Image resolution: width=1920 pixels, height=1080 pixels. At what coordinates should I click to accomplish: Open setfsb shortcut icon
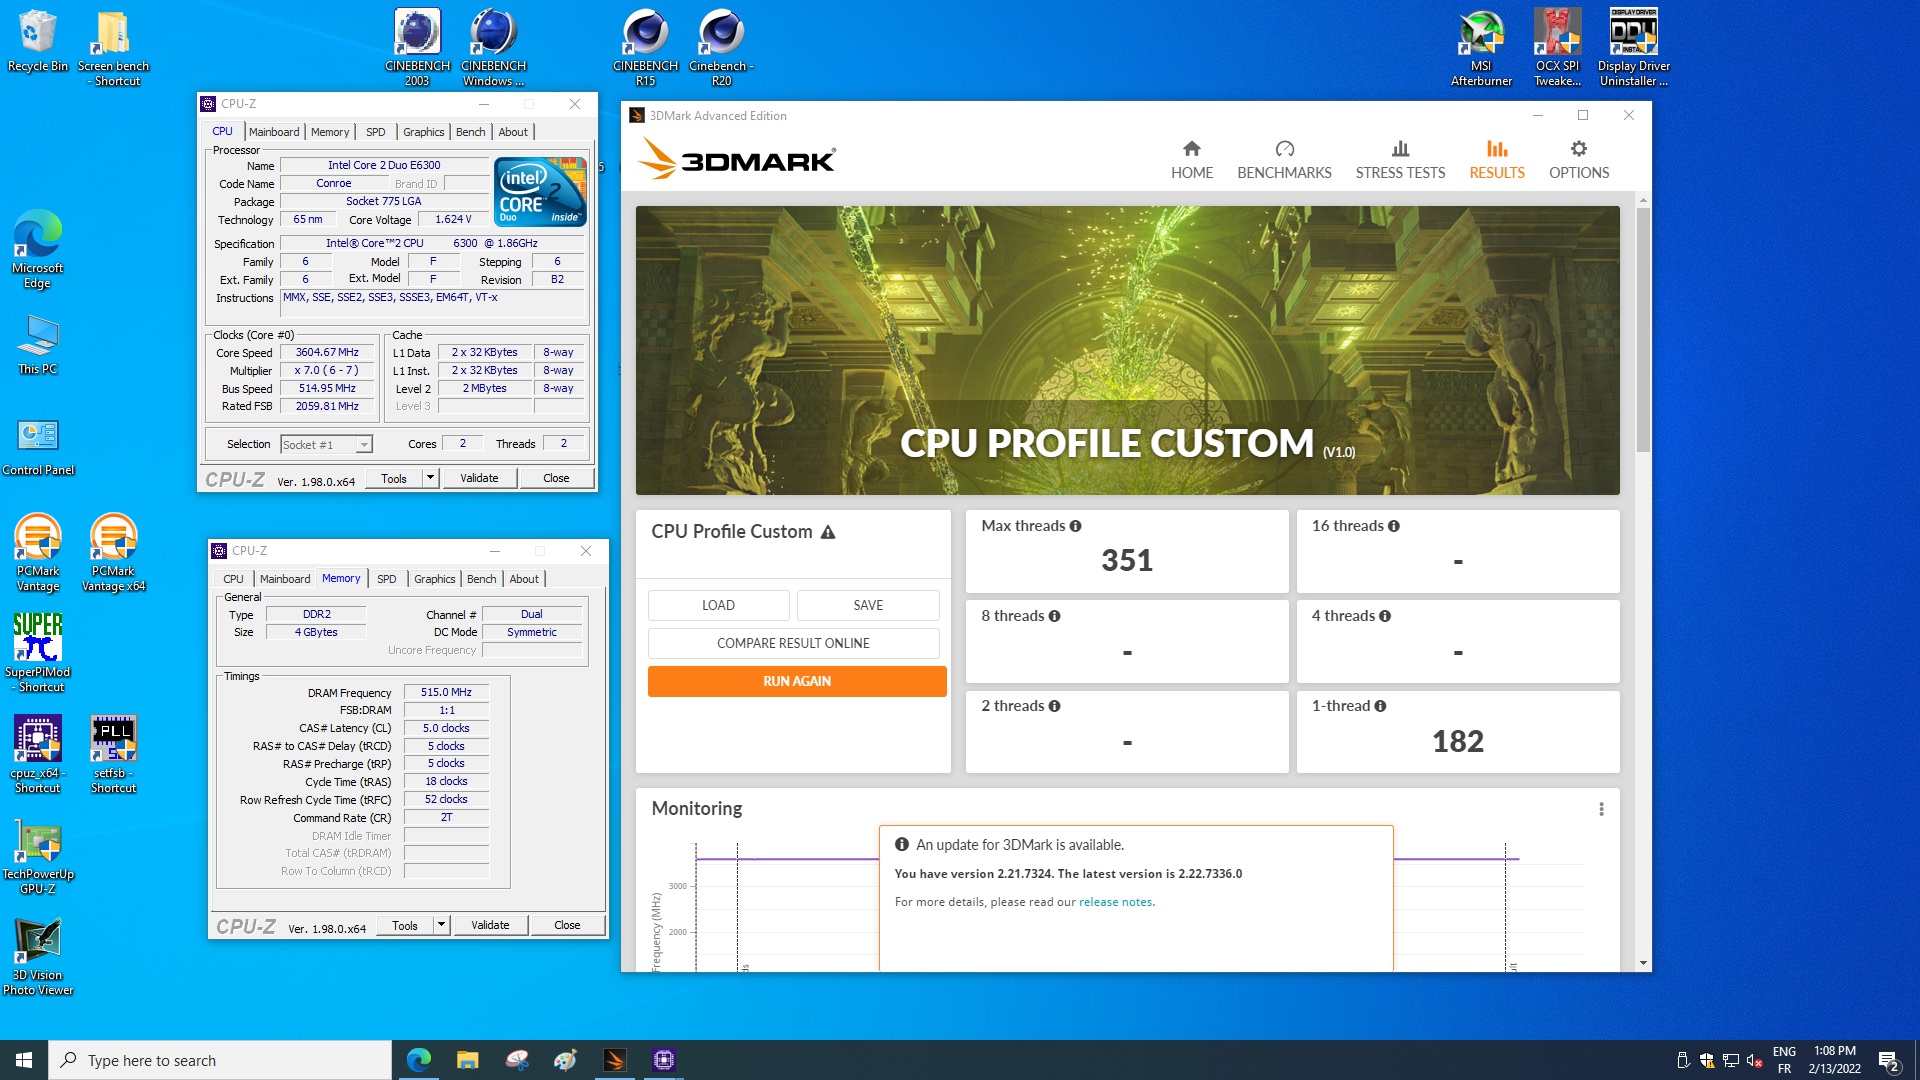coord(113,755)
